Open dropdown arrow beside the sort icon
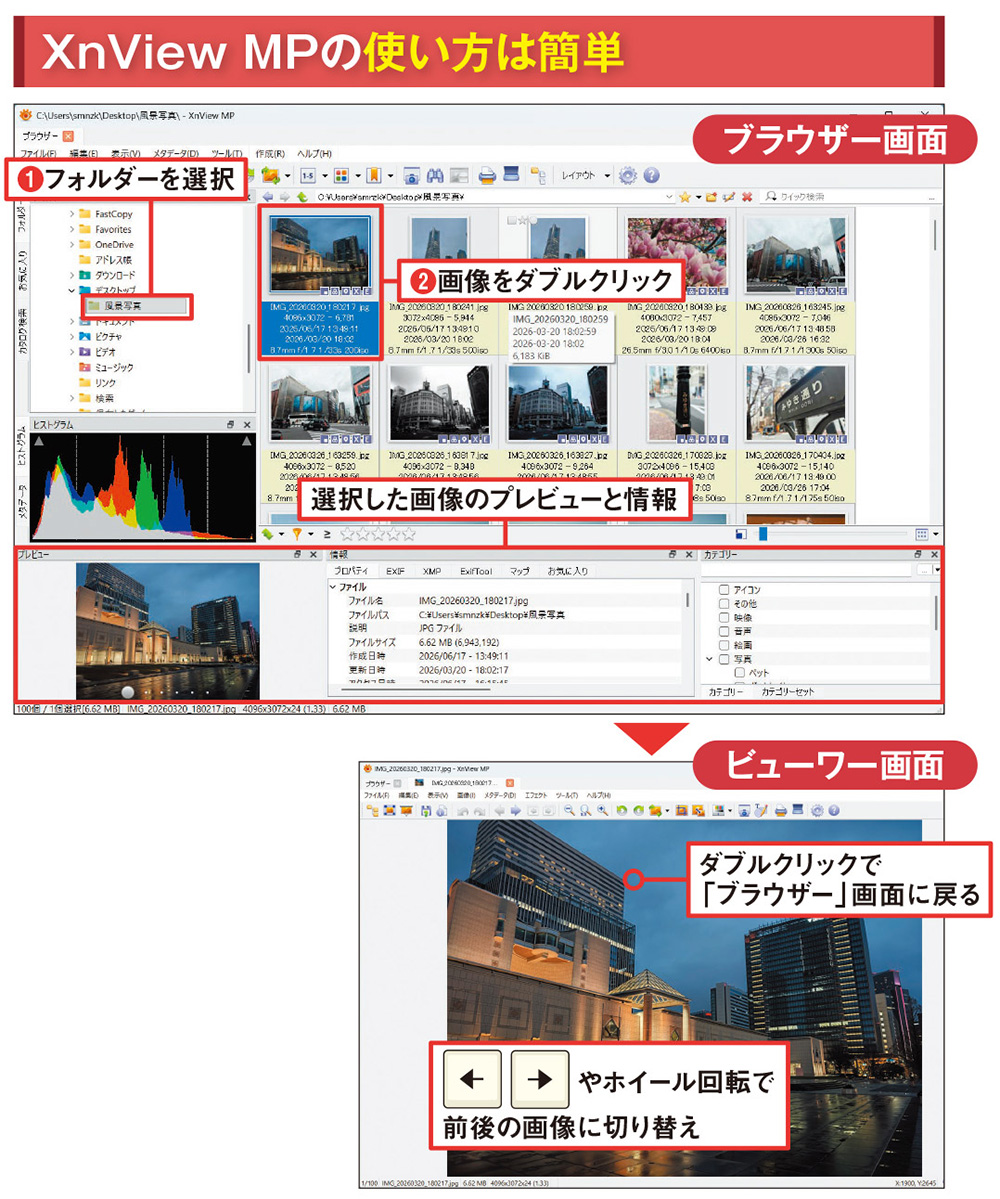 324,176
